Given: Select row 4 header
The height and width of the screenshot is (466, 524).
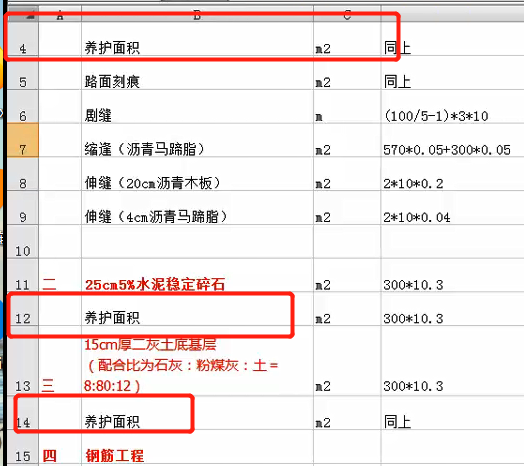Looking at the screenshot, I should (22, 39).
